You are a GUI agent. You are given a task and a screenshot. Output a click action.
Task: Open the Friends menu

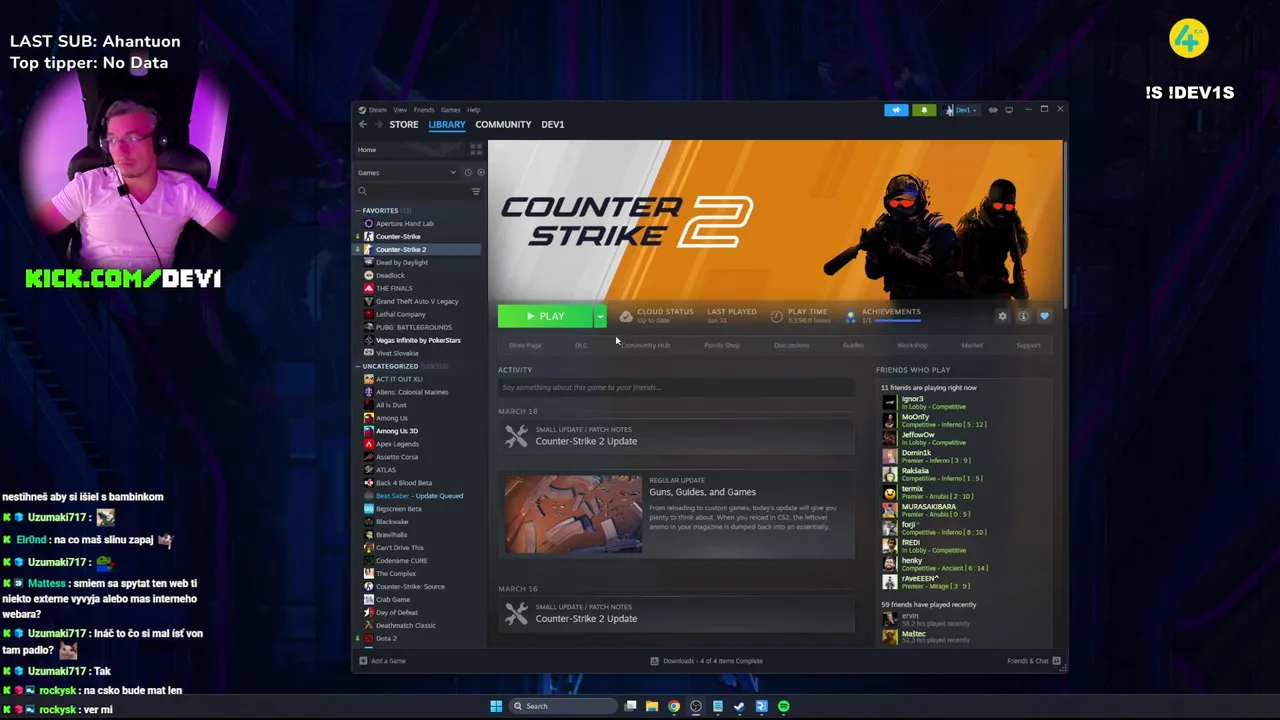(424, 110)
